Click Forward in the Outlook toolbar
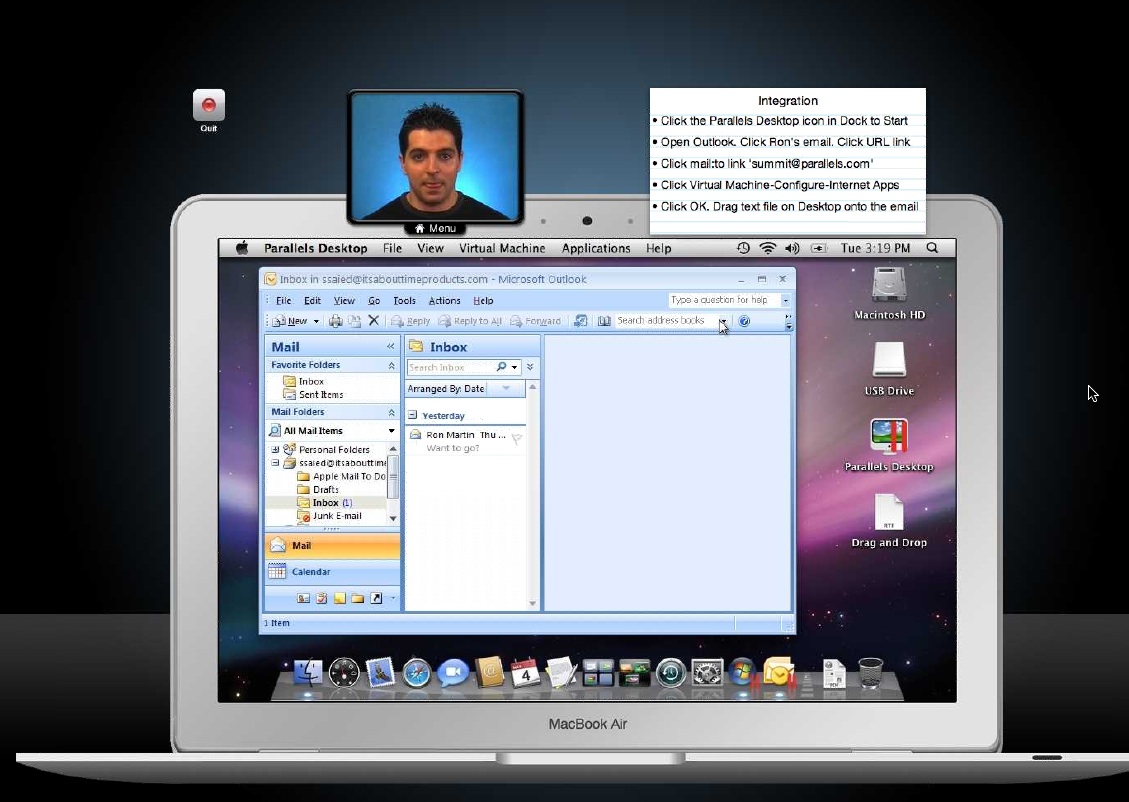This screenshot has height=802, width=1129. (x=535, y=321)
